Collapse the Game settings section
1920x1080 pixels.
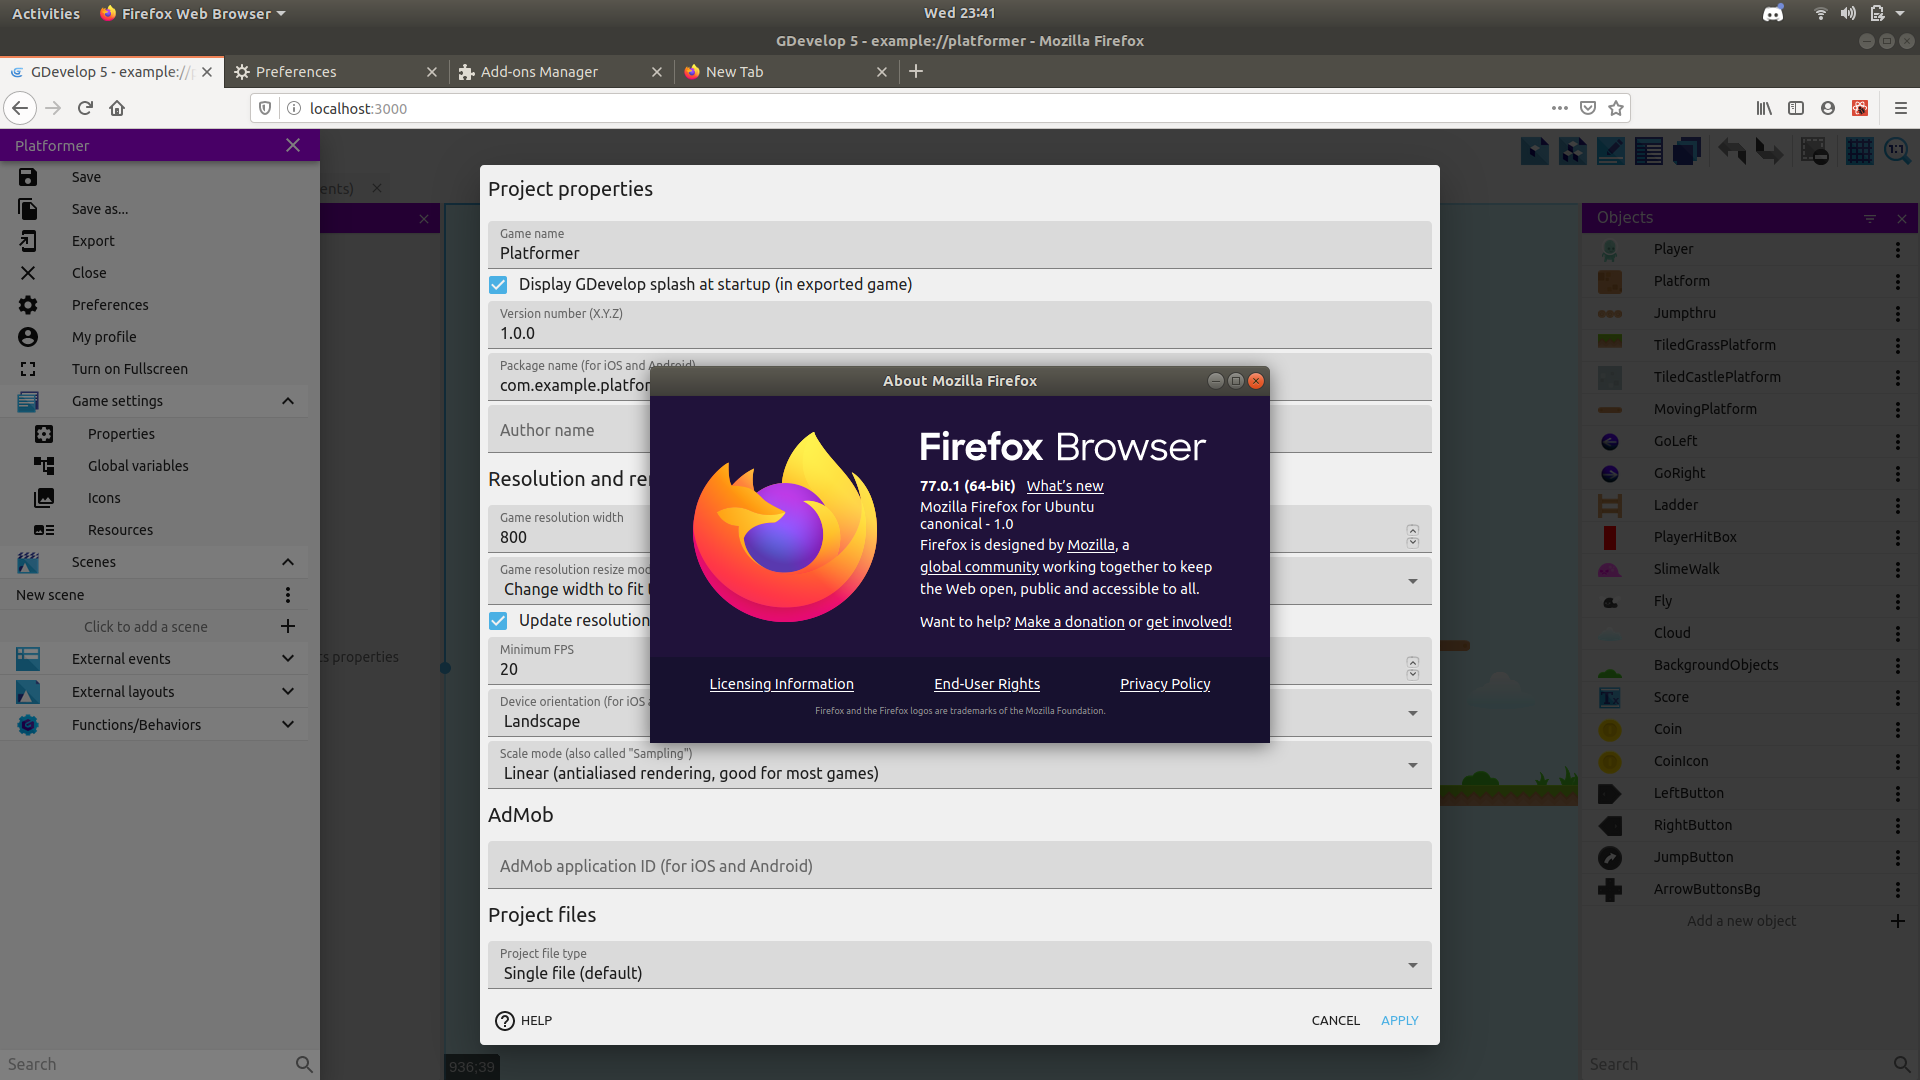click(287, 401)
